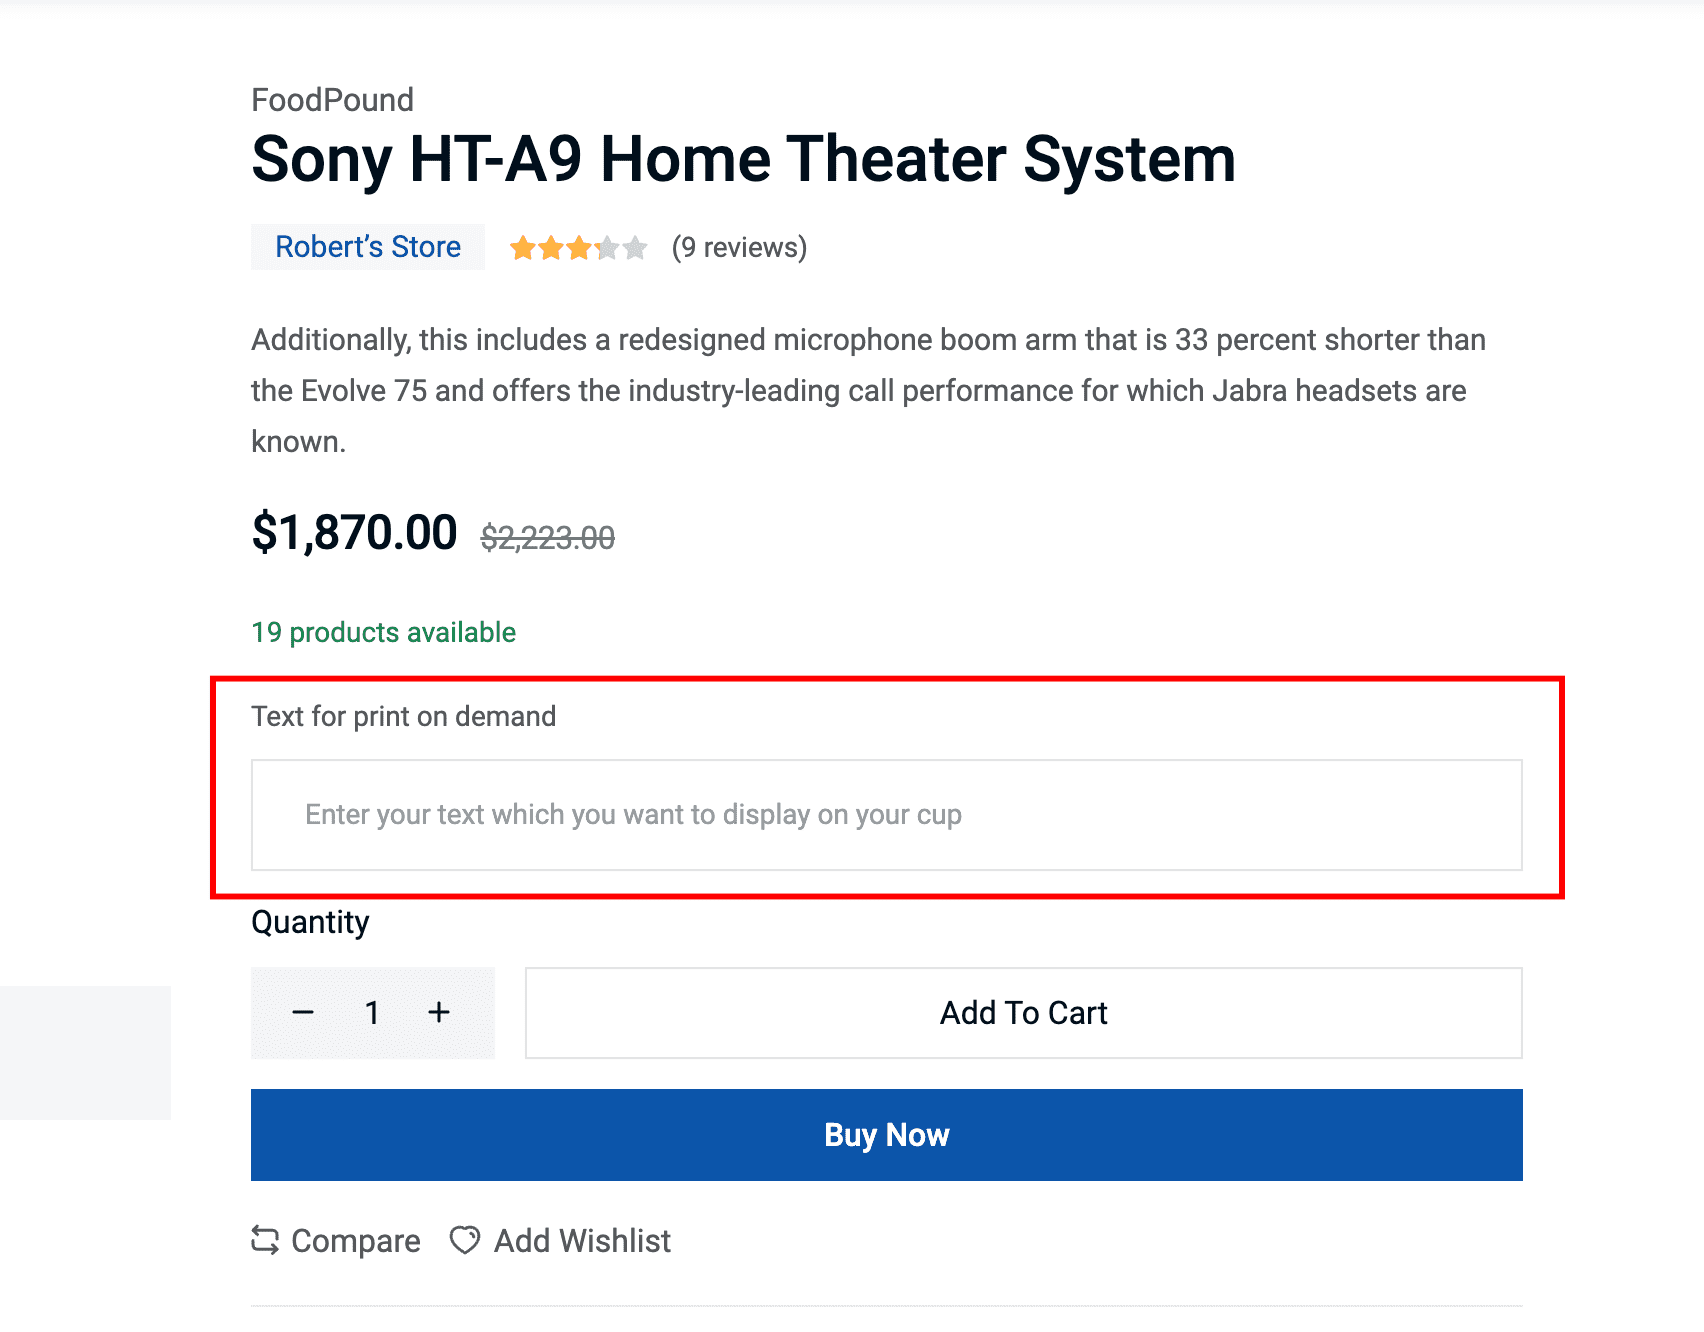Click the $1,870.00 current price
The height and width of the screenshot is (1332, 1704).
(354, 532)
